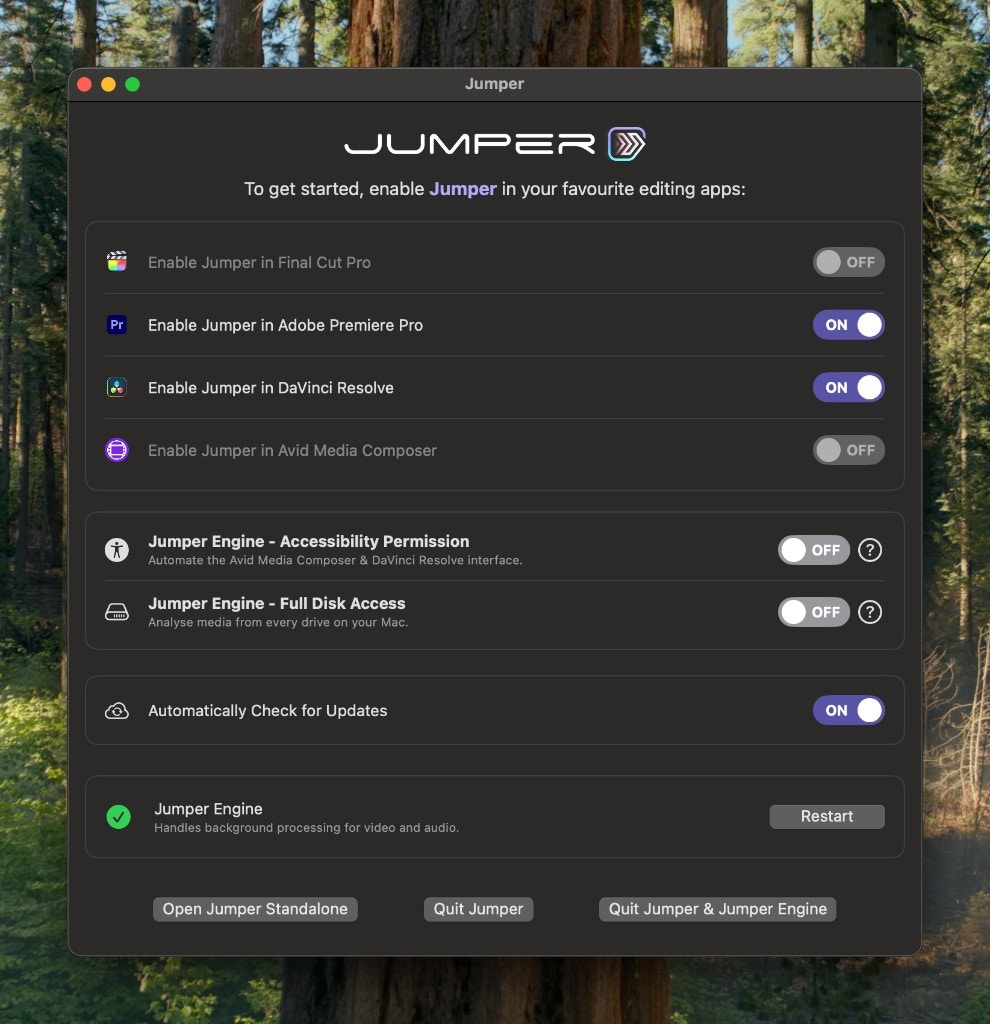Click the cloud update check icon
Screen dimensions: 990x1024
(117, 711)
